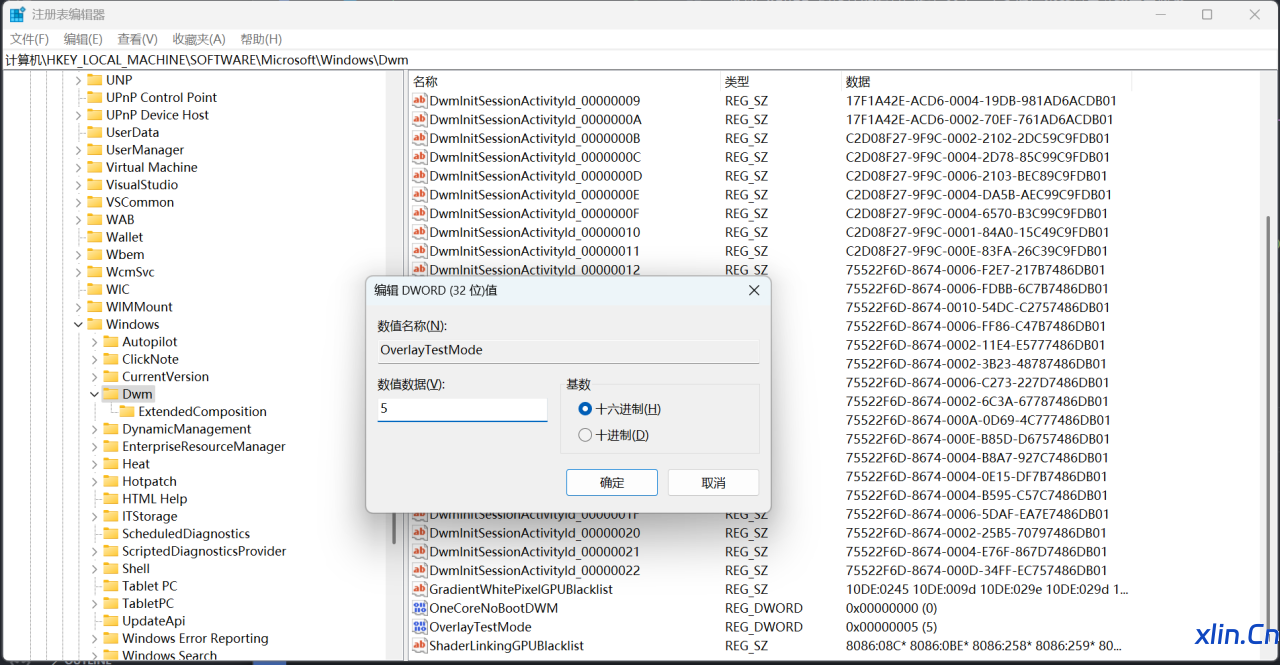Open the 收藏夹(A) menu
The image size is (1280, 665).
tap(199, 39)
